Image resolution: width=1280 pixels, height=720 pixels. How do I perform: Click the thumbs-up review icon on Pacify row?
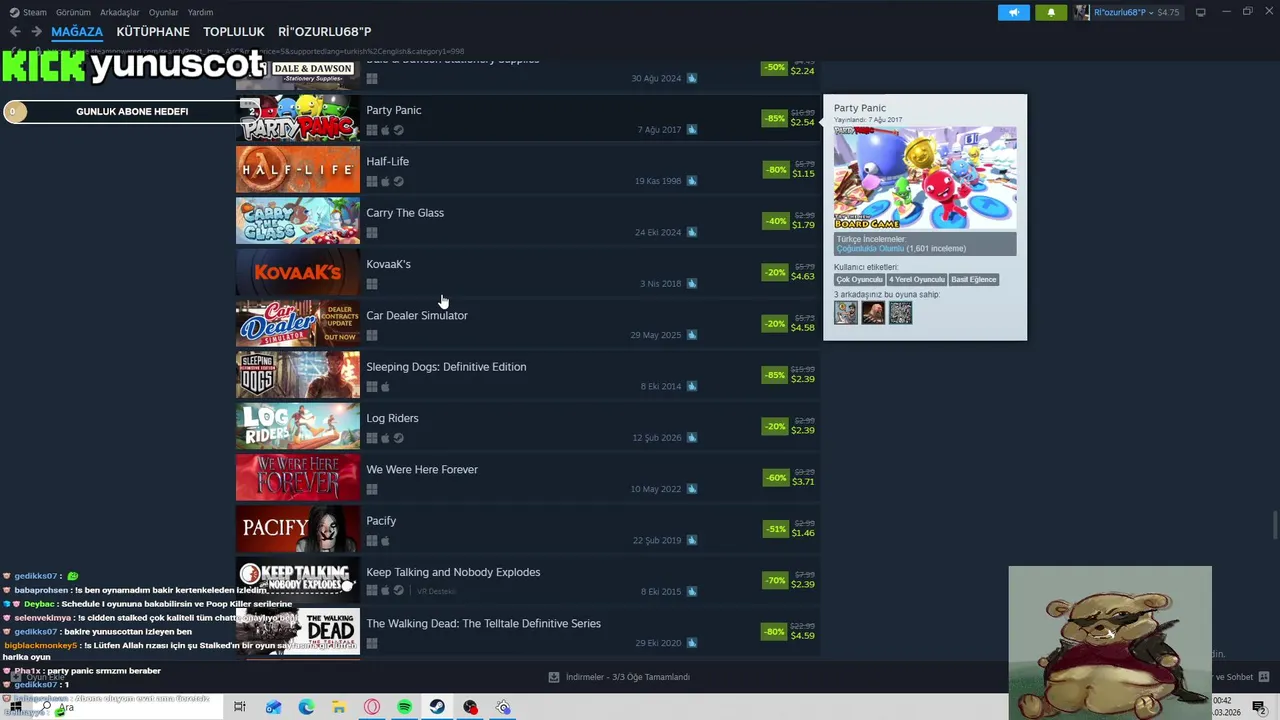[691, 540]
